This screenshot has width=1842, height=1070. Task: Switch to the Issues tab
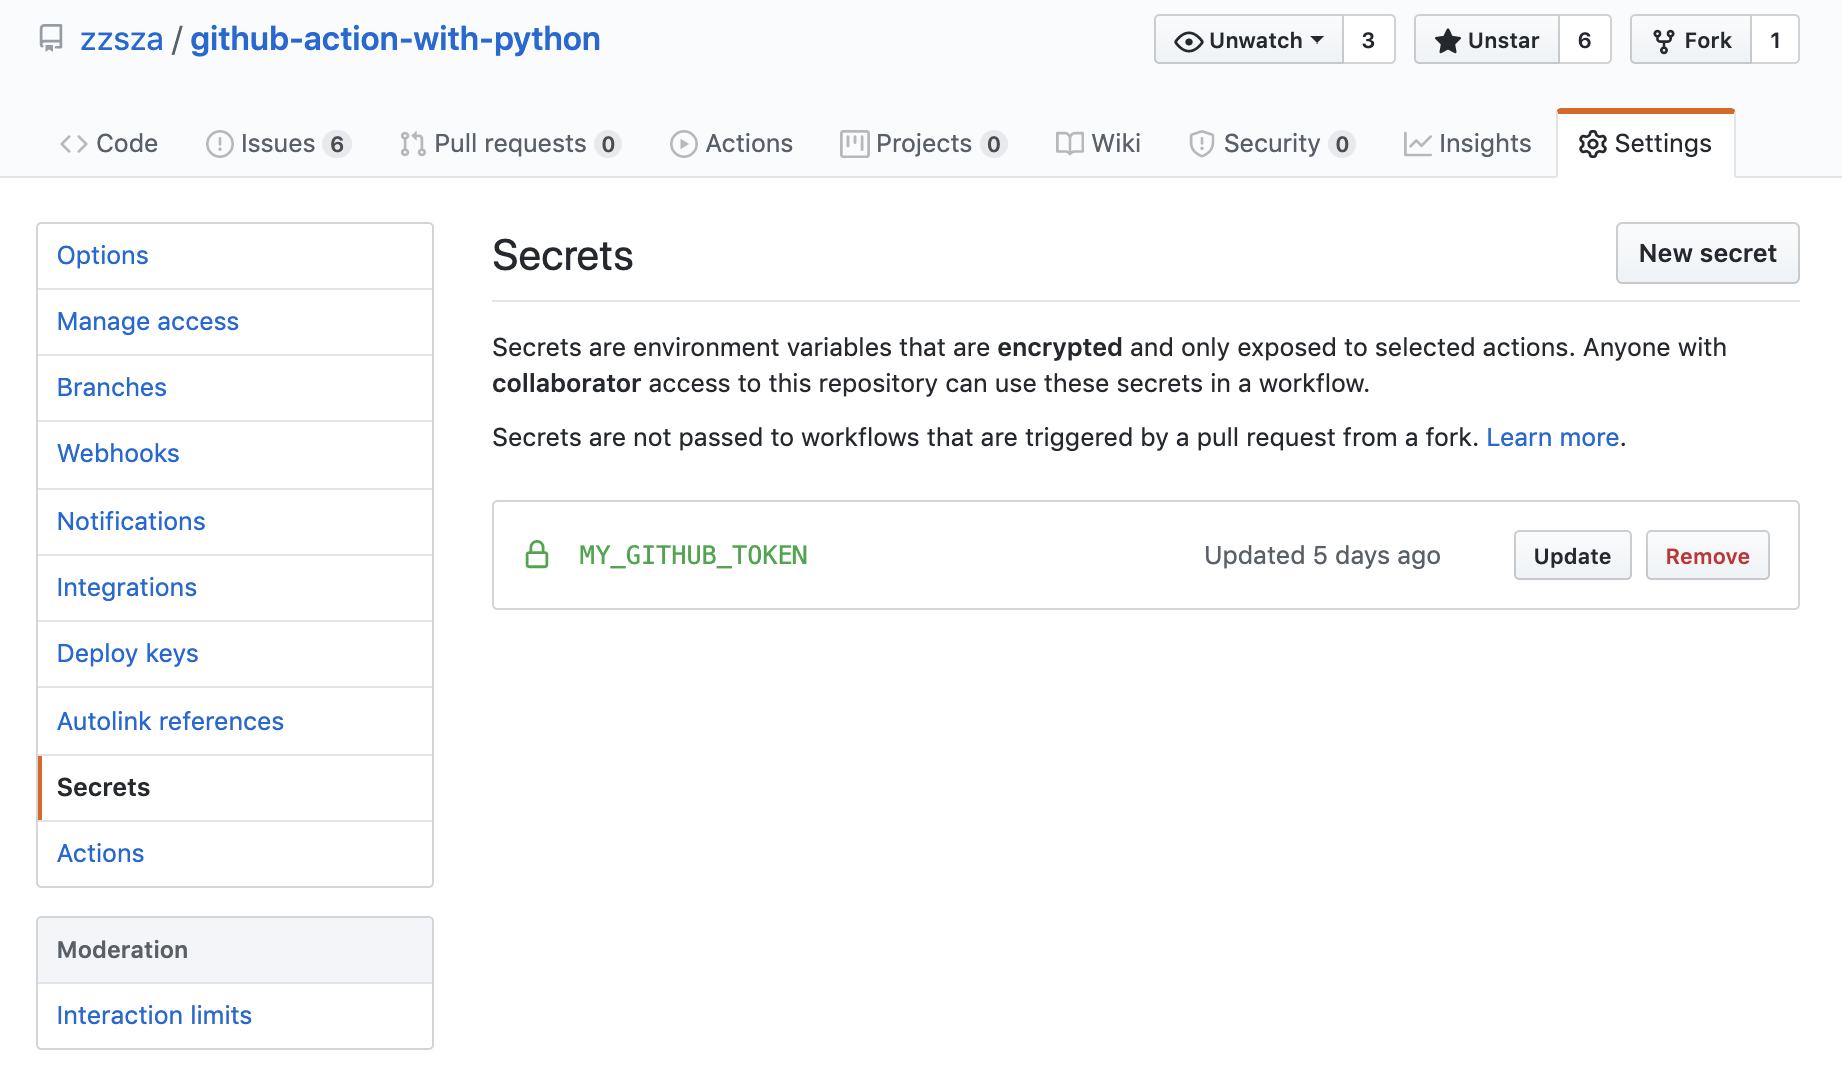pyautogui.click(x=277, y=144)
